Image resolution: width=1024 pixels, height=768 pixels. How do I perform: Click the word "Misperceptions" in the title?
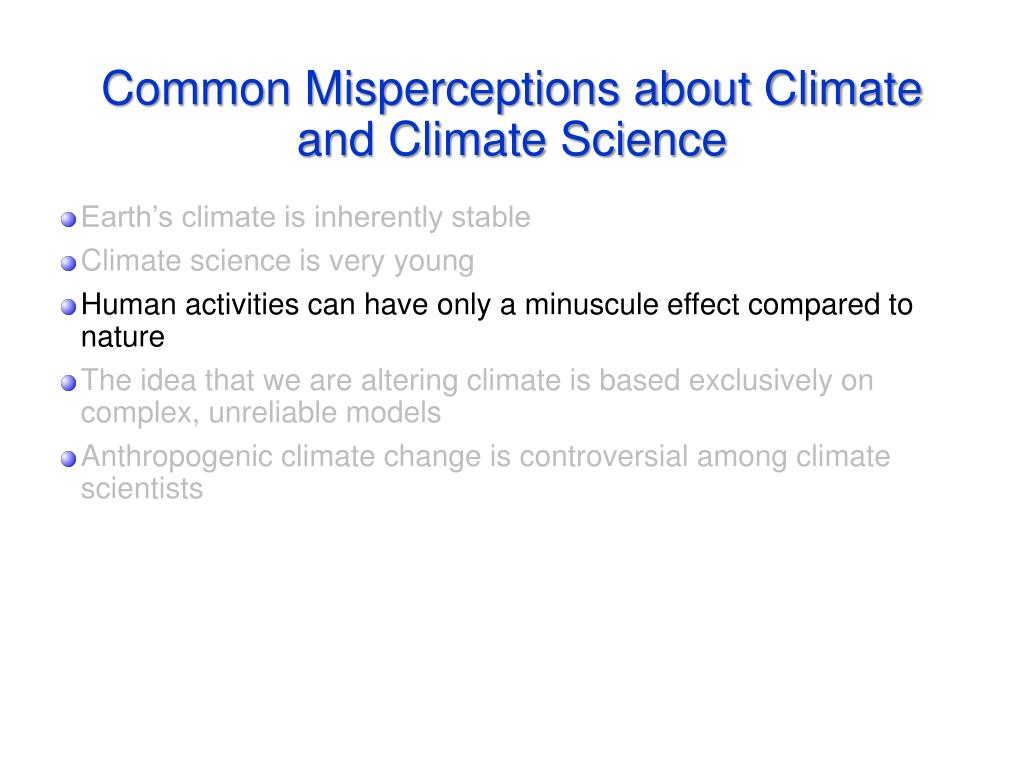462,89
